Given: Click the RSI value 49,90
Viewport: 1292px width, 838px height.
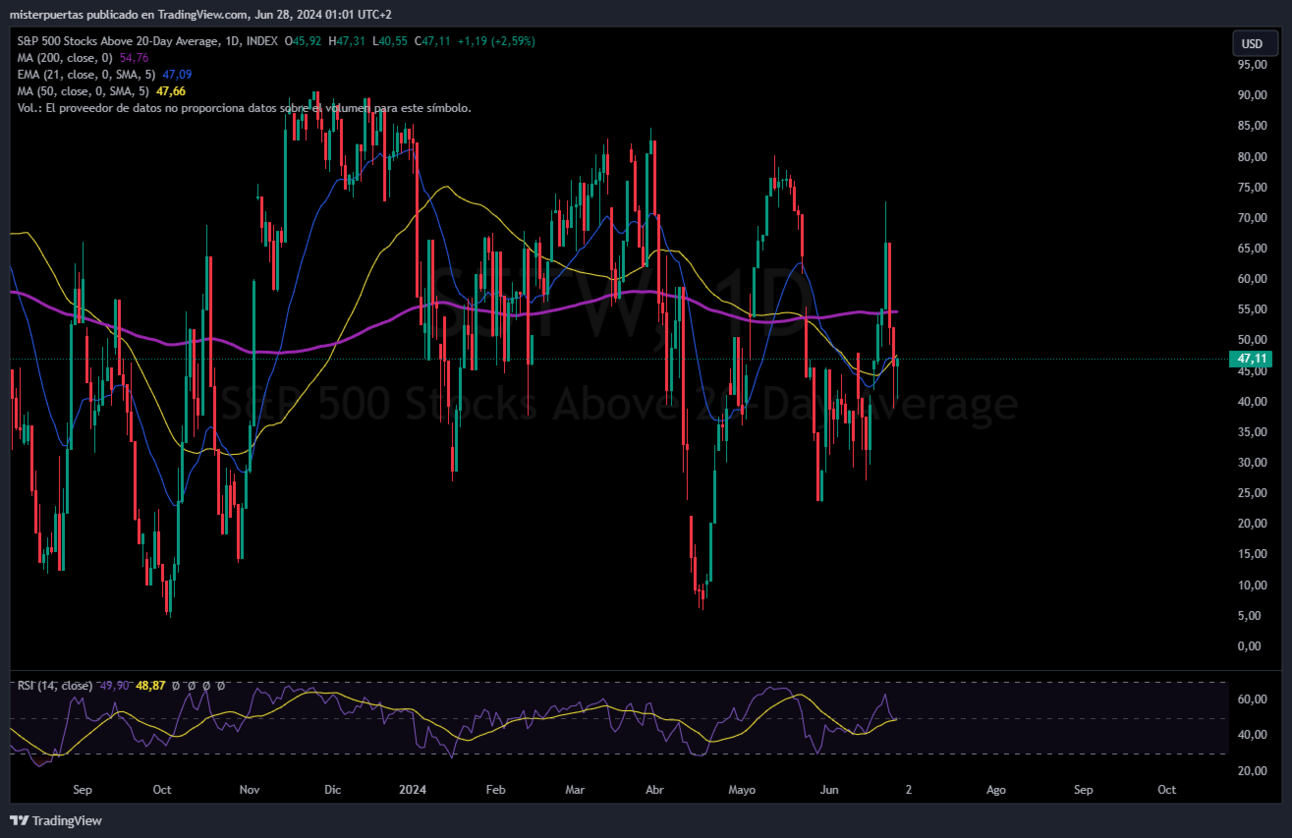Looking at the screenshot, I should pos(116,686).
